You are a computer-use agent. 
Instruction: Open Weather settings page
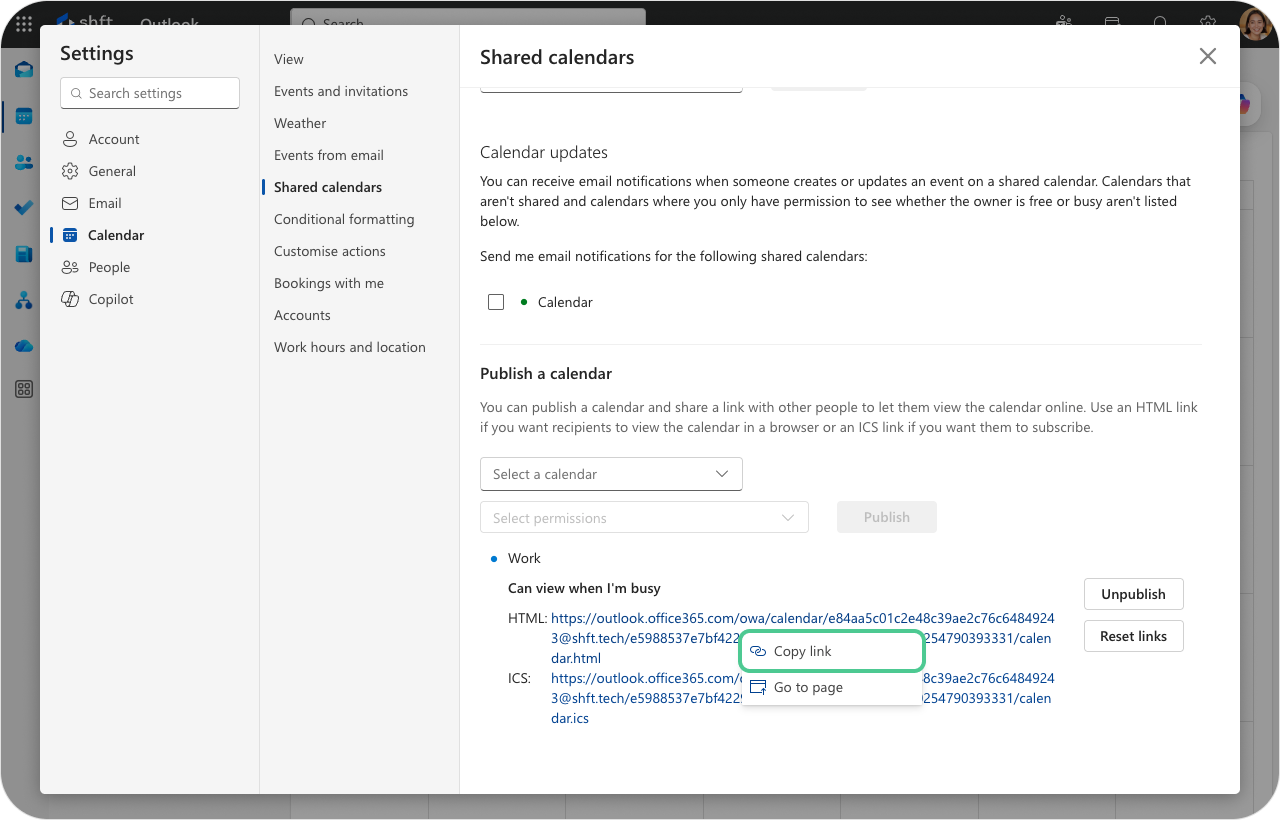click(300, 123)
